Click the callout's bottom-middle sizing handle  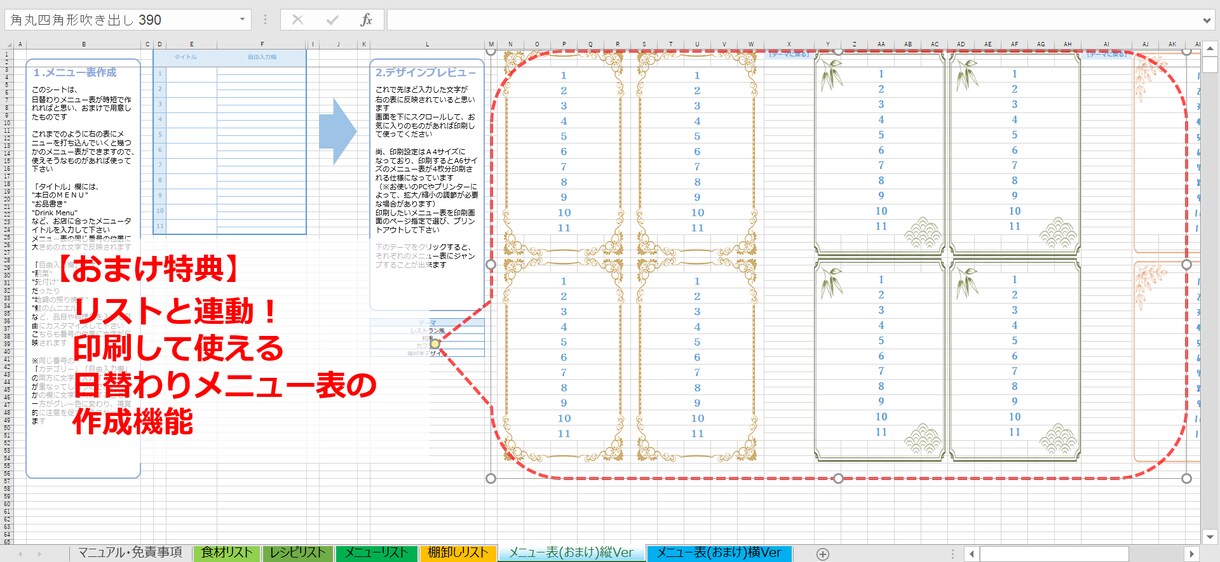pyautogui.click(x=838, y=478)
